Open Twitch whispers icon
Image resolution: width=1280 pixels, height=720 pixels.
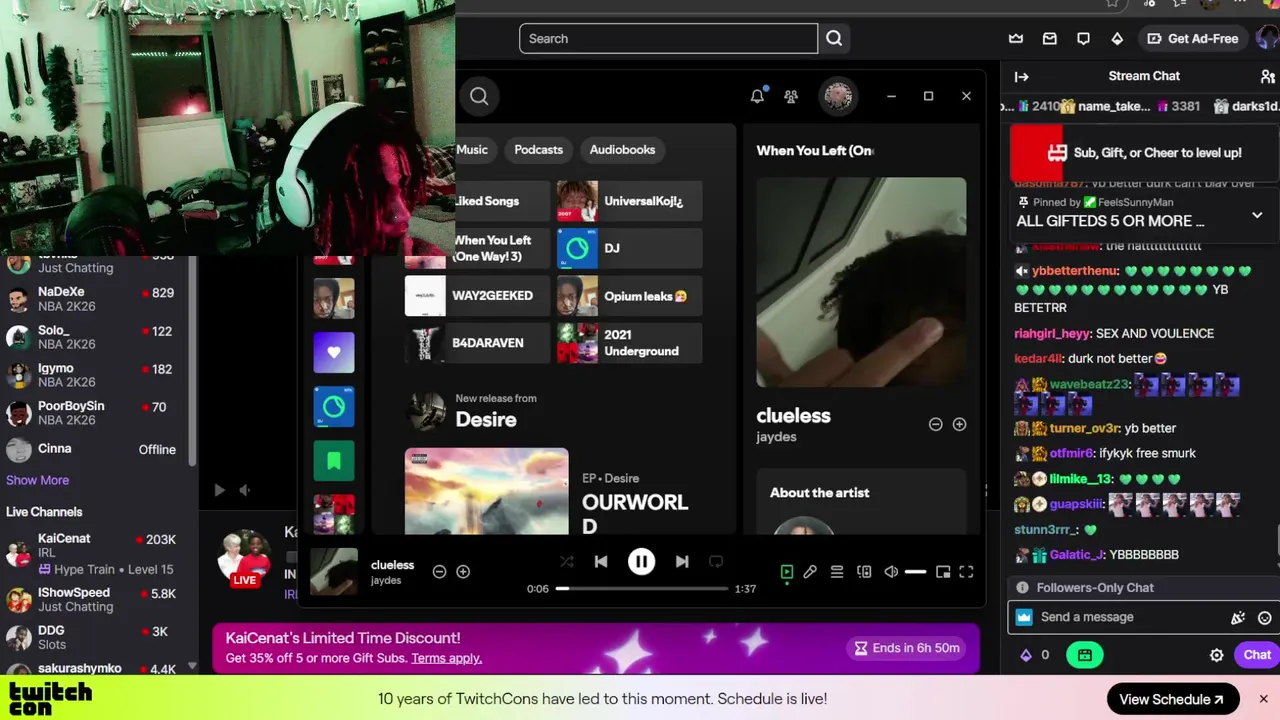(1083, 38)
